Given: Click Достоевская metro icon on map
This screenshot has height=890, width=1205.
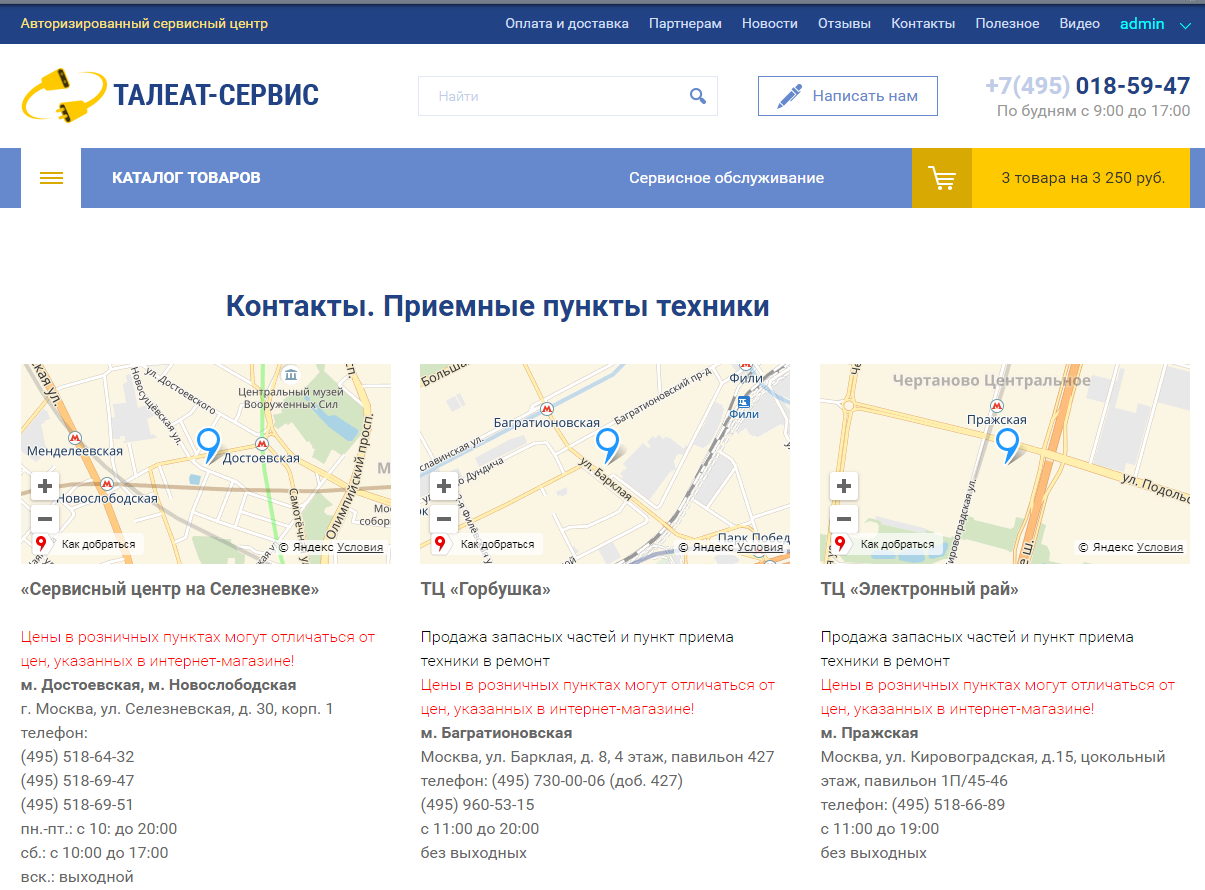Looking at the screenshot, I should tap(262, 443).
